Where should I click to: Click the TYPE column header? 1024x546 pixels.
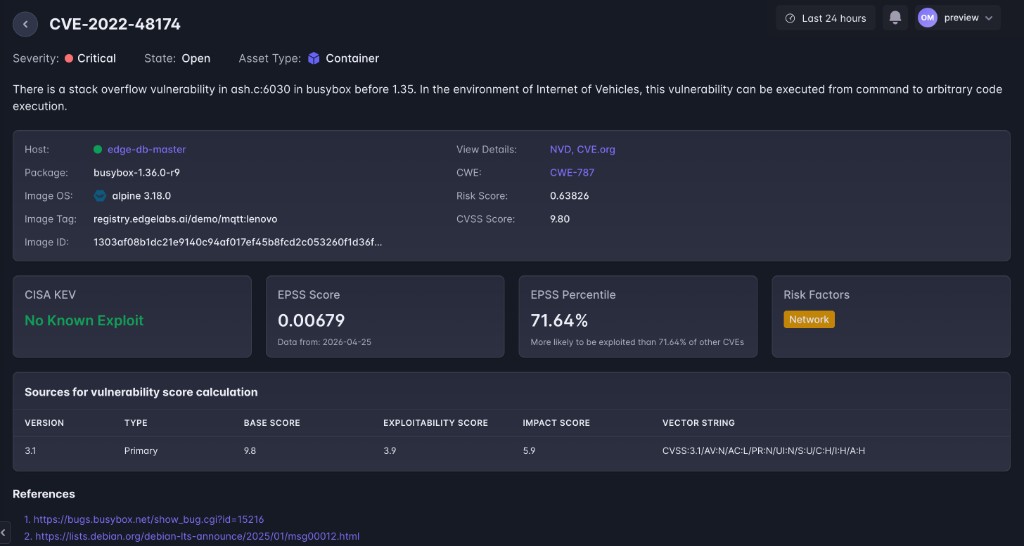(x=136, y=423)
